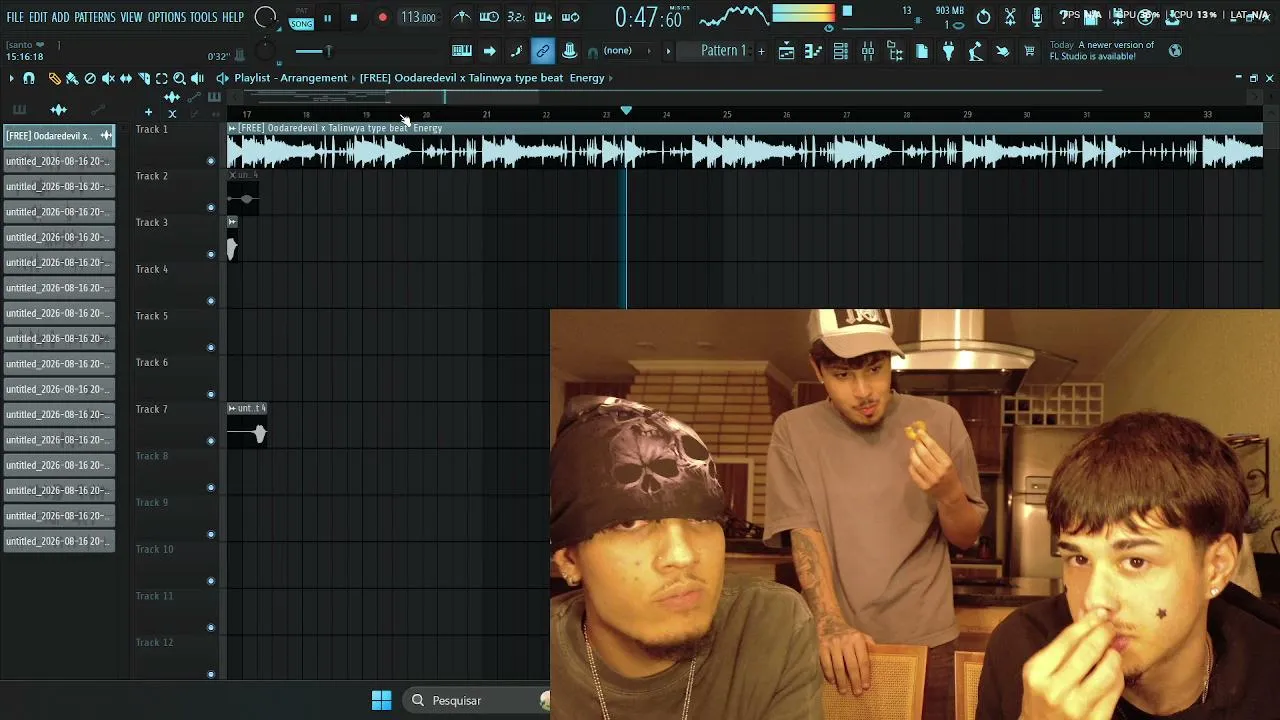This screenshot has width=1280, height=720.
Task: Stop playback with the stop button
Action: pos(354,17)
